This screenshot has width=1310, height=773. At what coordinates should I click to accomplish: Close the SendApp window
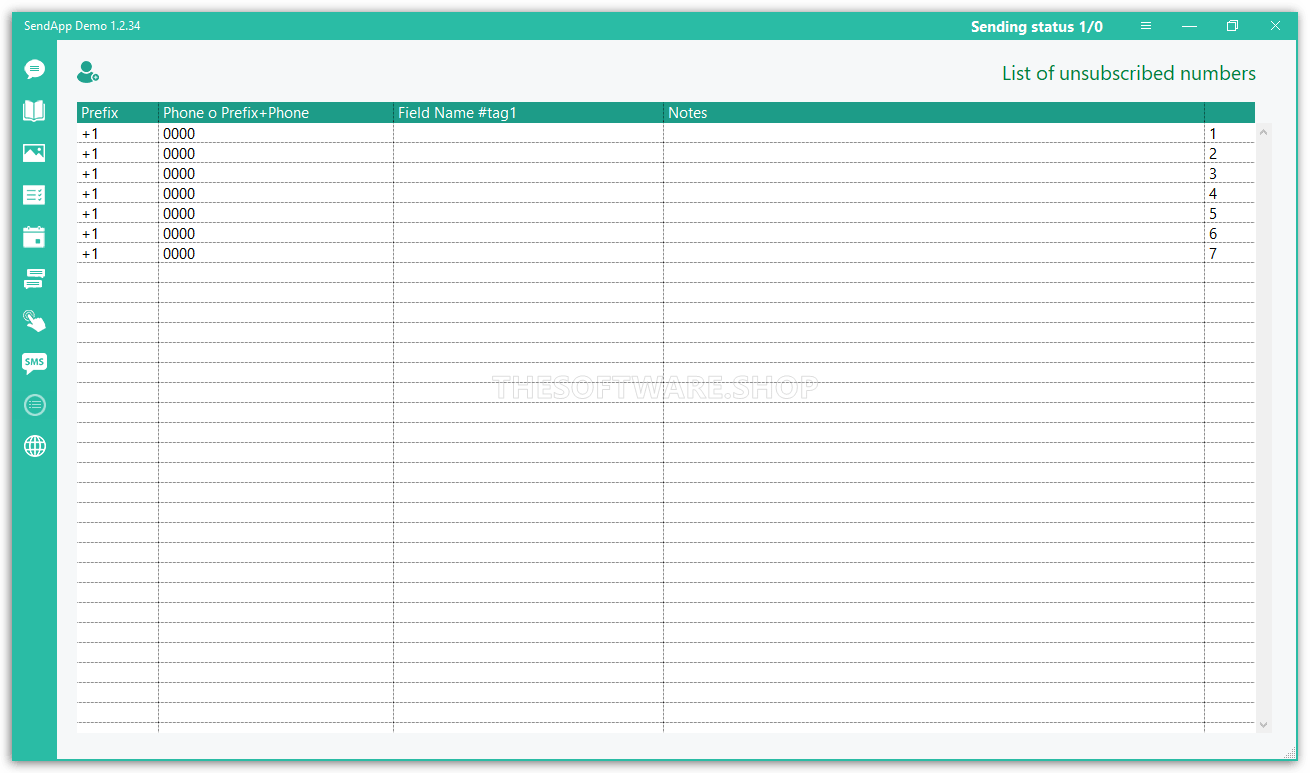tap(1275, 26)
